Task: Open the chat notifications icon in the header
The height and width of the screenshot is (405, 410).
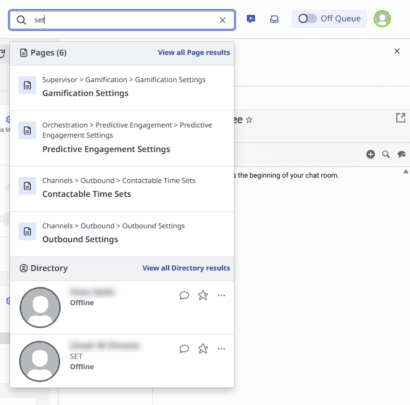Action: pos(251,19)
